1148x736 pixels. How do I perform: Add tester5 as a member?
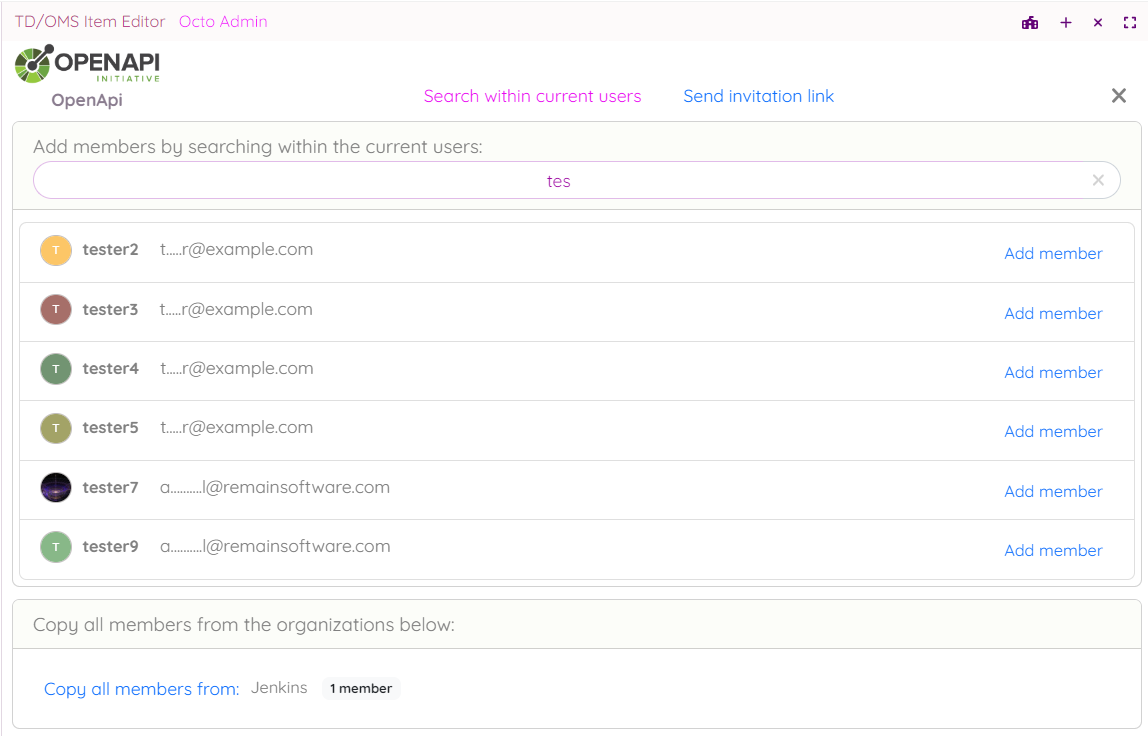[x=1053, y=432]
